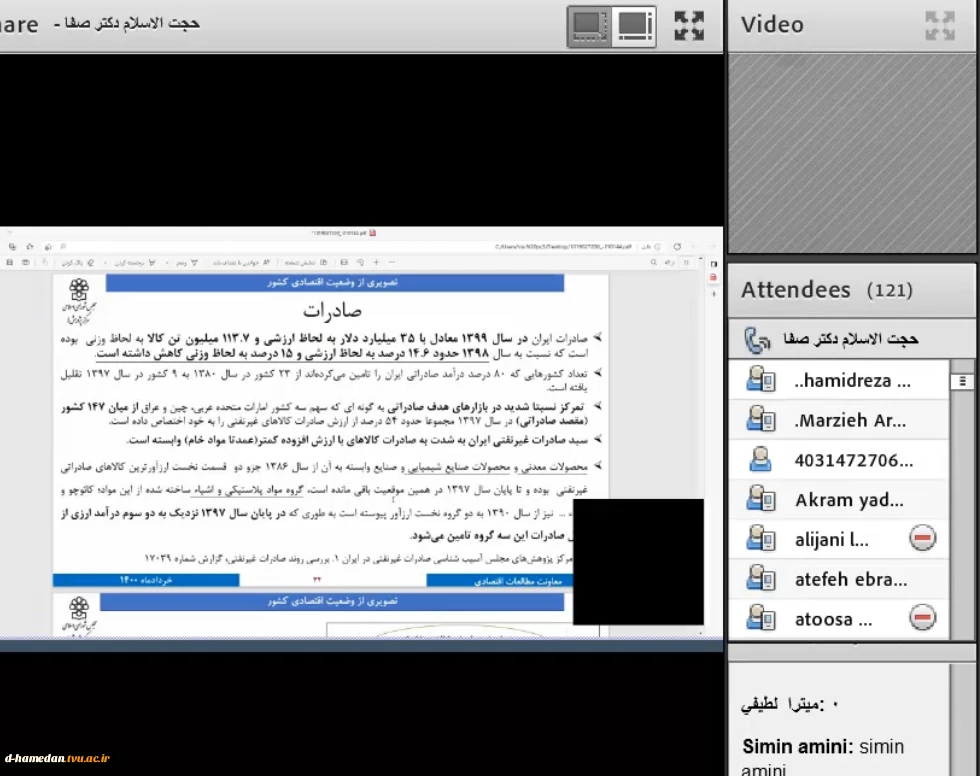Screen dimensions: 980x776
Task: Click the user icon beside atoosa
Action: click(x=761, y=619)
